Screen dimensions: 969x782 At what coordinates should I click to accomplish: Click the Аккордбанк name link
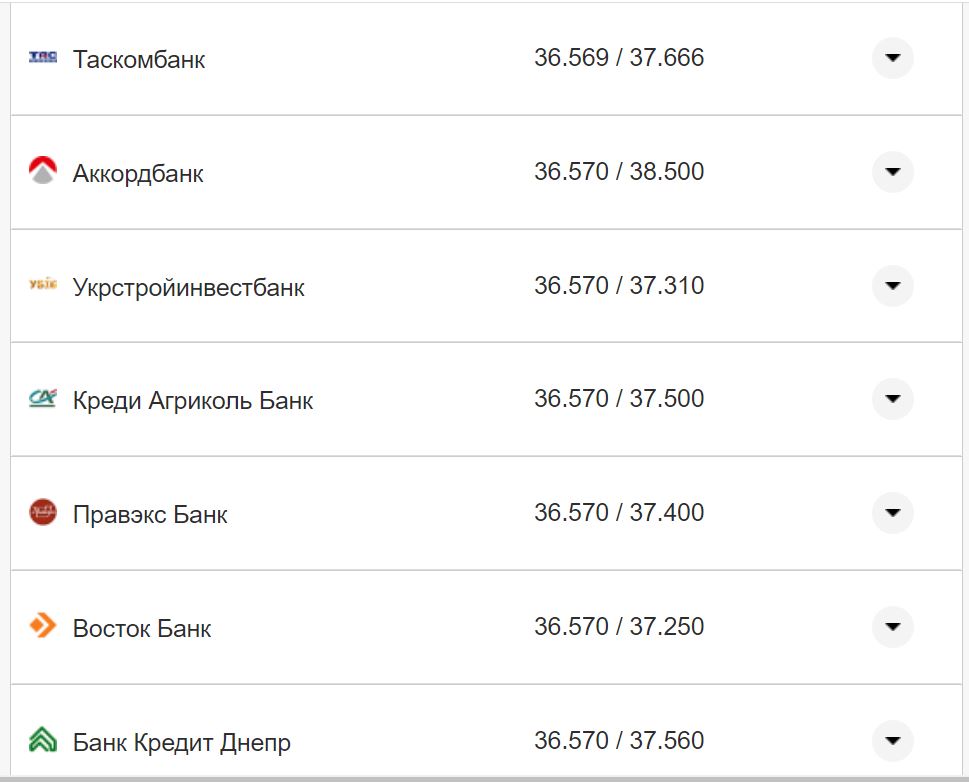[136, 173]
